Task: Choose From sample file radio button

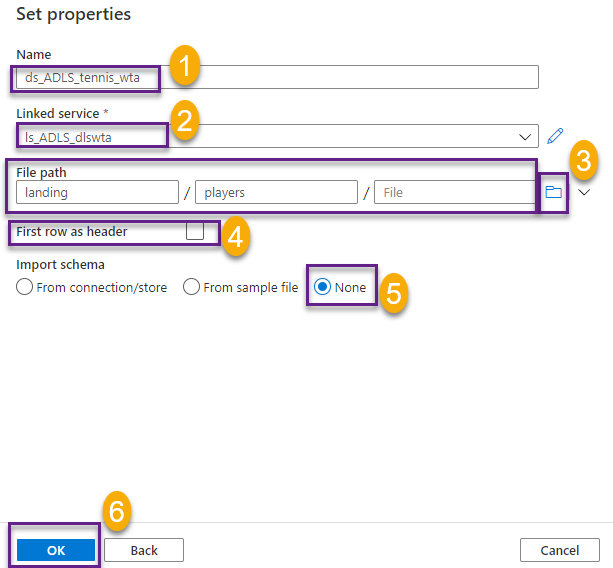Action: [x=191, y=287]
